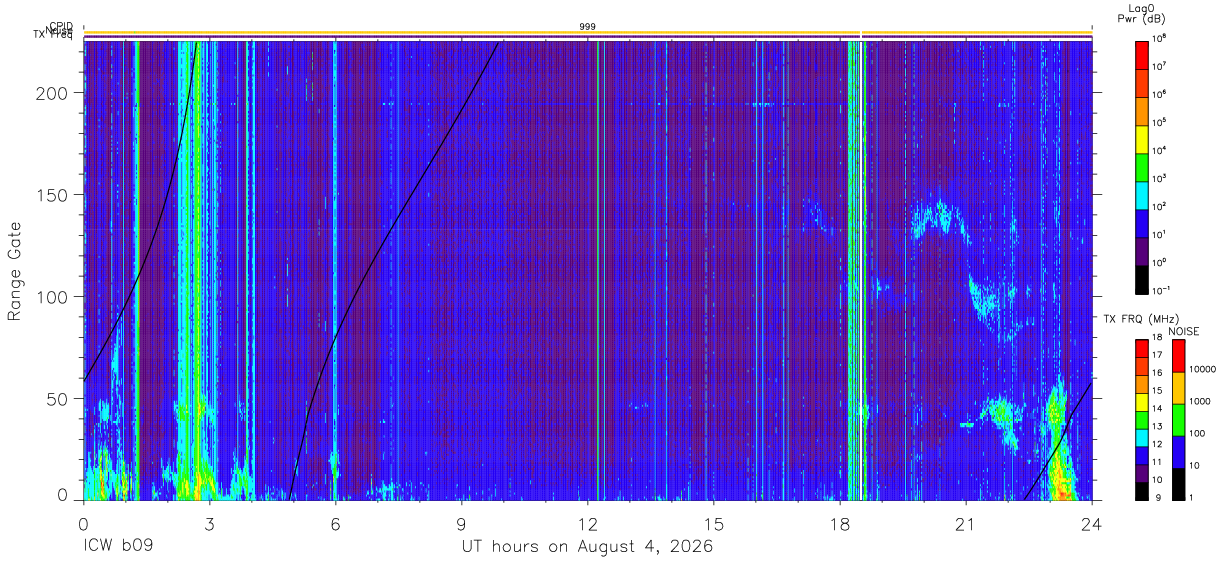Click the black band of NOISE colorbar
This screenshot has width=1228, height=567.
[x=1179, y=484]
